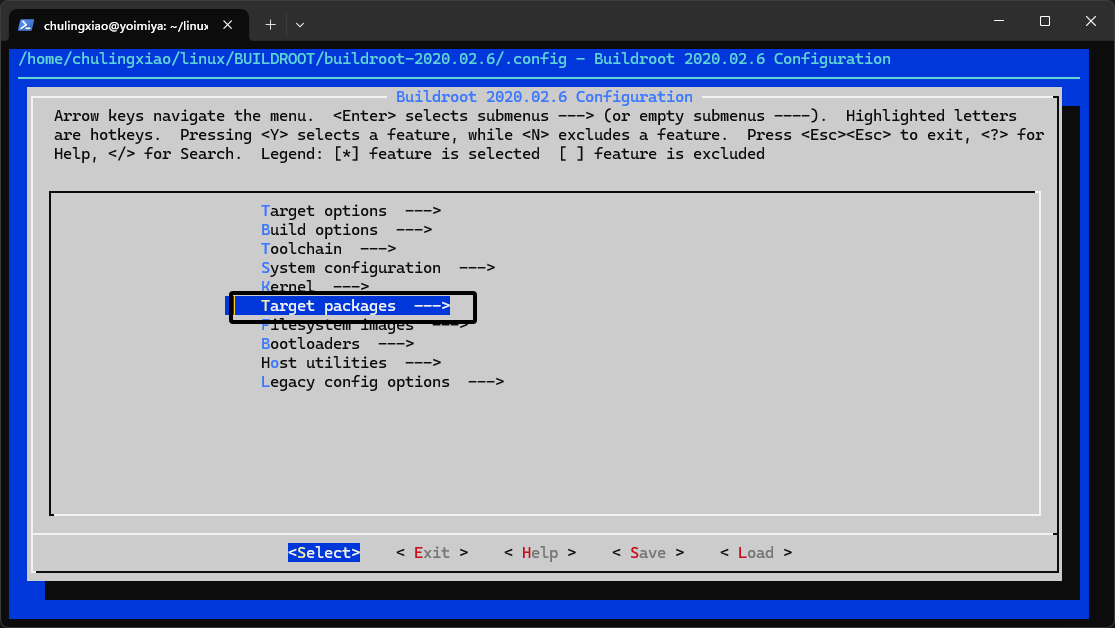The width and height of the screenshot is (1115, 628).
Task: Click the Buildroot 2020.02.6 Configuration dialog title
Action: [x=544, y=97]
